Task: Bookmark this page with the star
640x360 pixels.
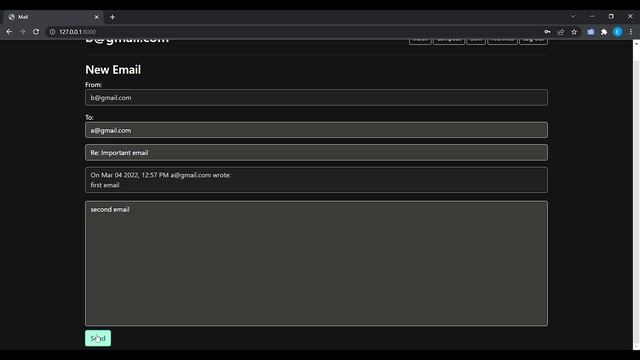Action: click(574, 31)
